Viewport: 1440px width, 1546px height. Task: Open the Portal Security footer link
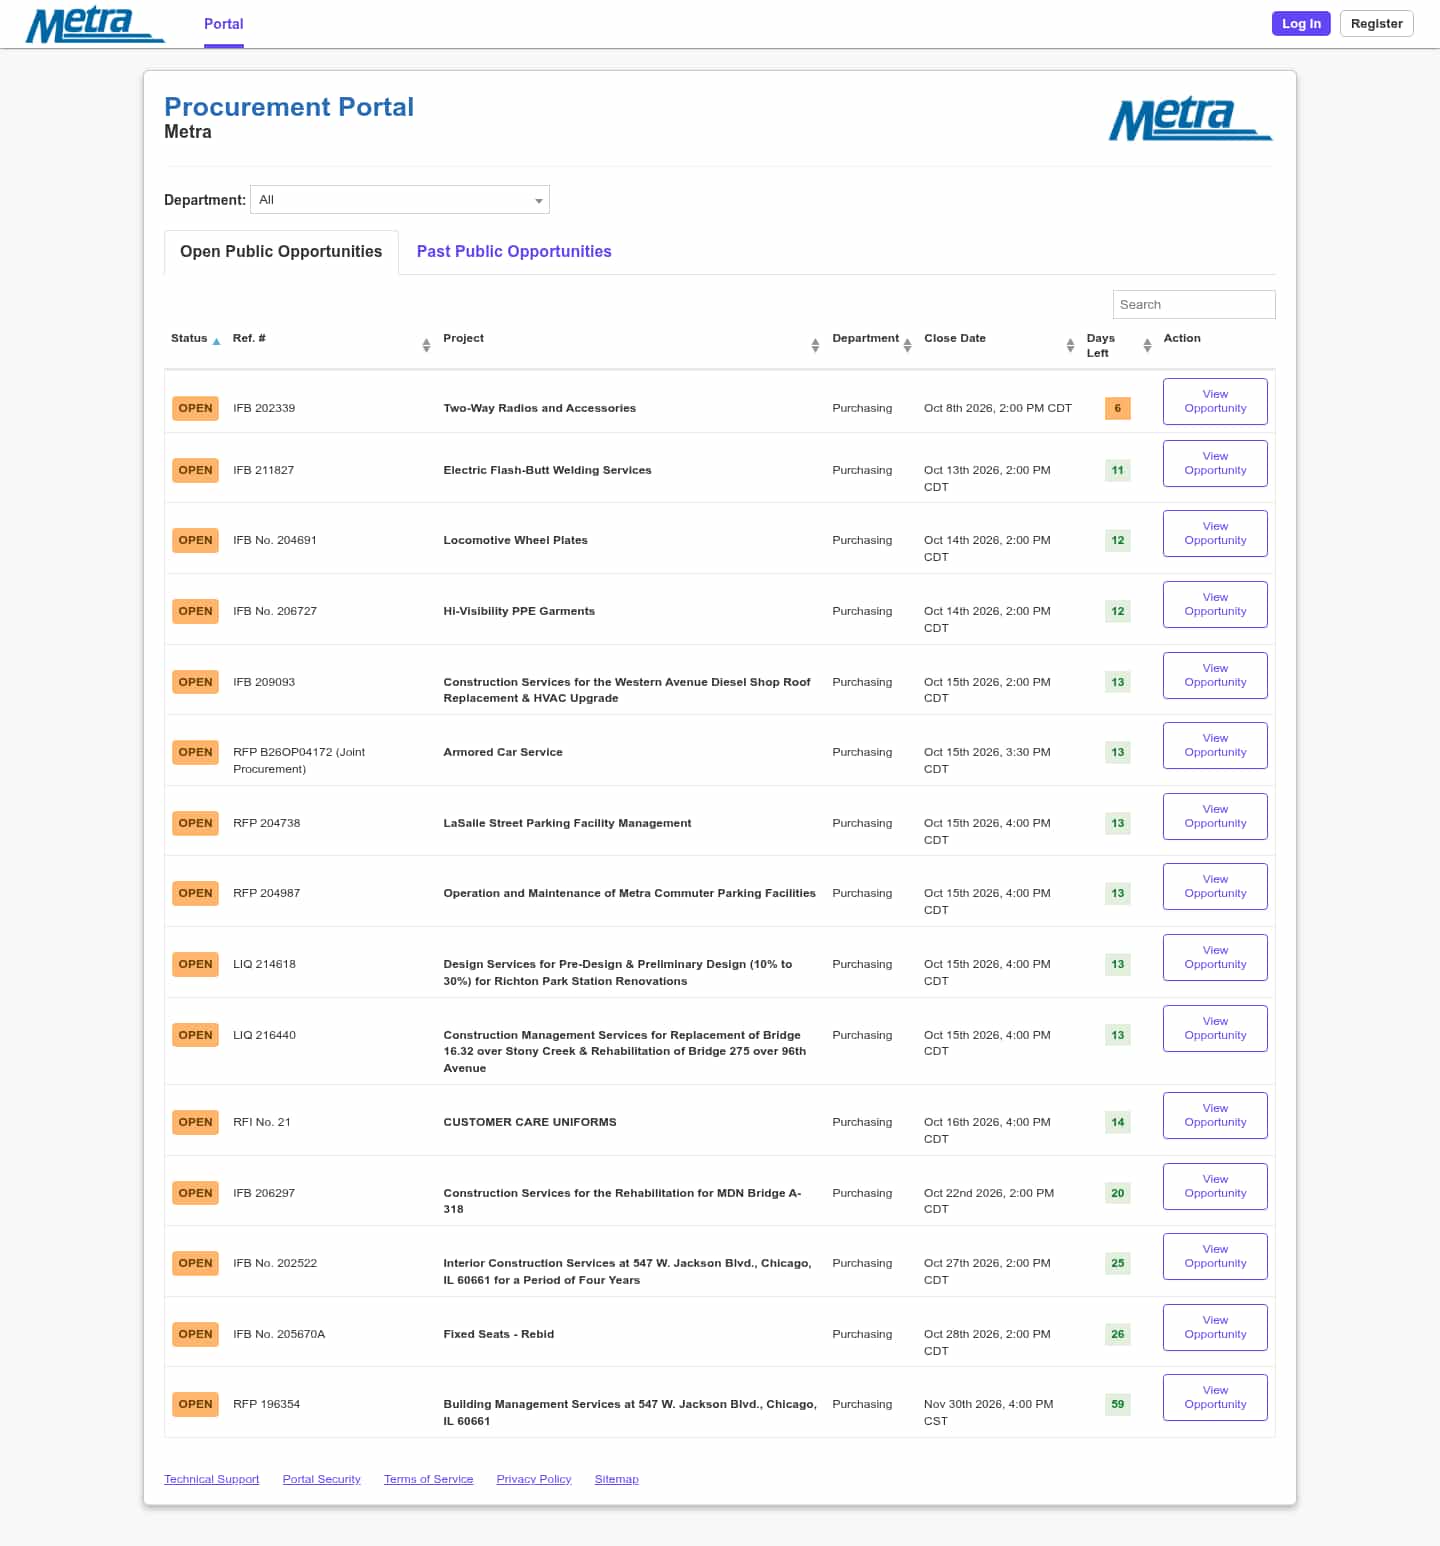(321, 1479)
